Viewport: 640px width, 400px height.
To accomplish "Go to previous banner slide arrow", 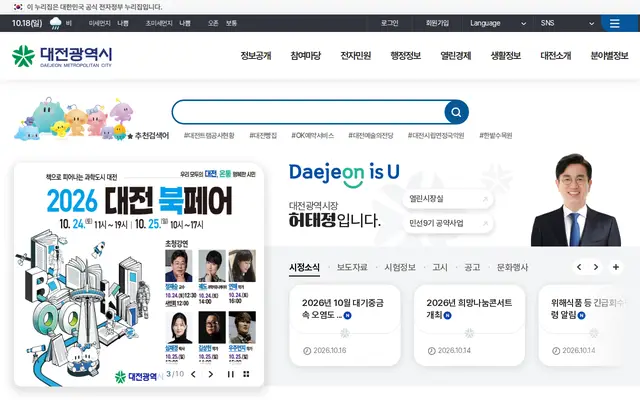I will (x=193, y=374).
